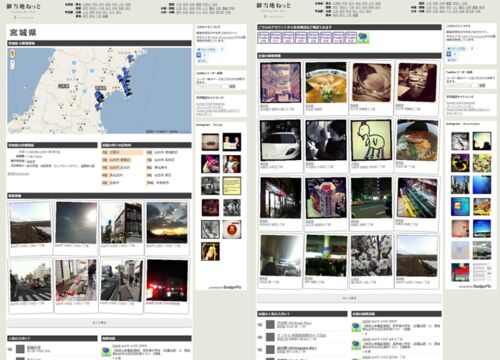Click the southernmost blue marker on the map

click(x=97, y=107)
